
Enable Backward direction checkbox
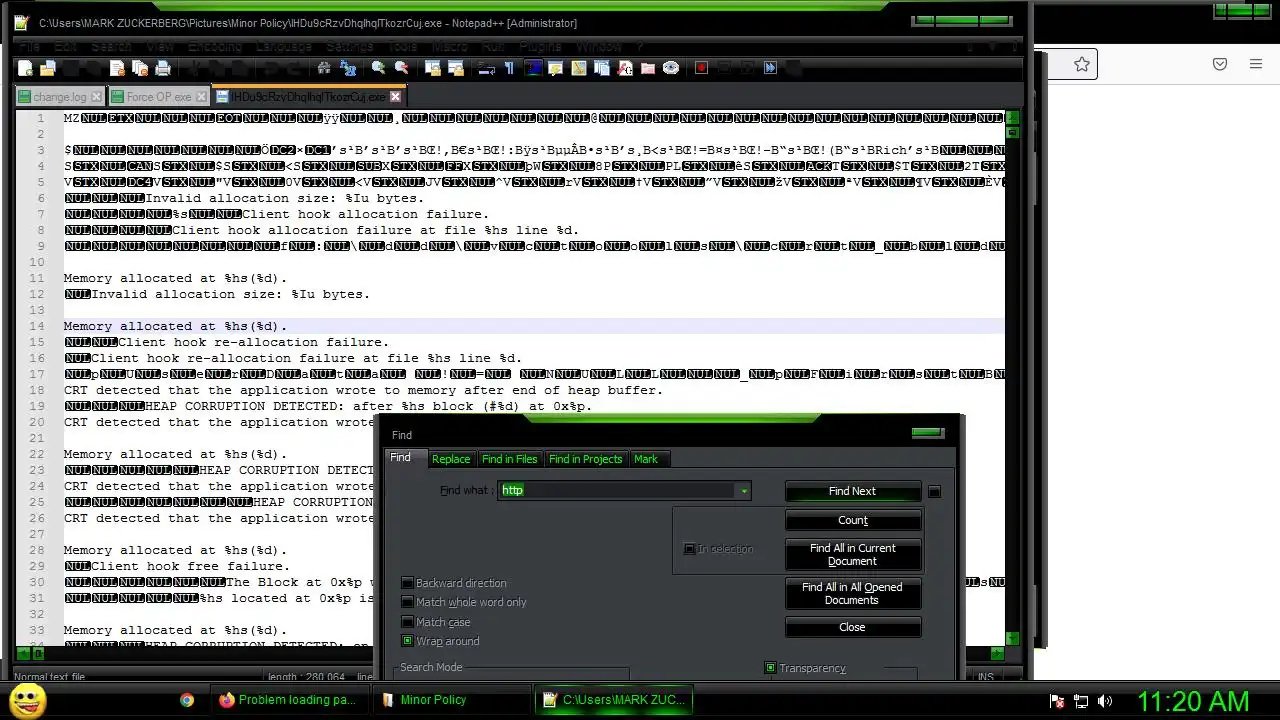(x=407, y=583)
